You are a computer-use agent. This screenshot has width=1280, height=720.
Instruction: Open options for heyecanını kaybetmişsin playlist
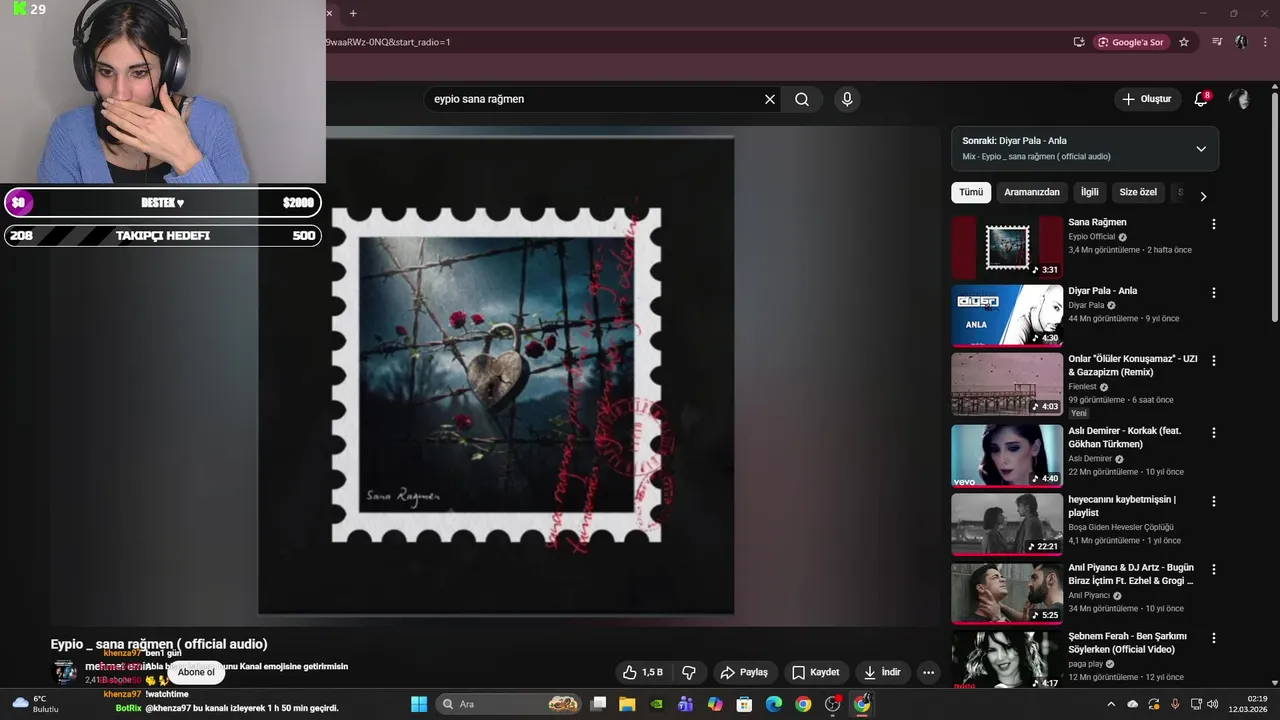click(1214, 501)
